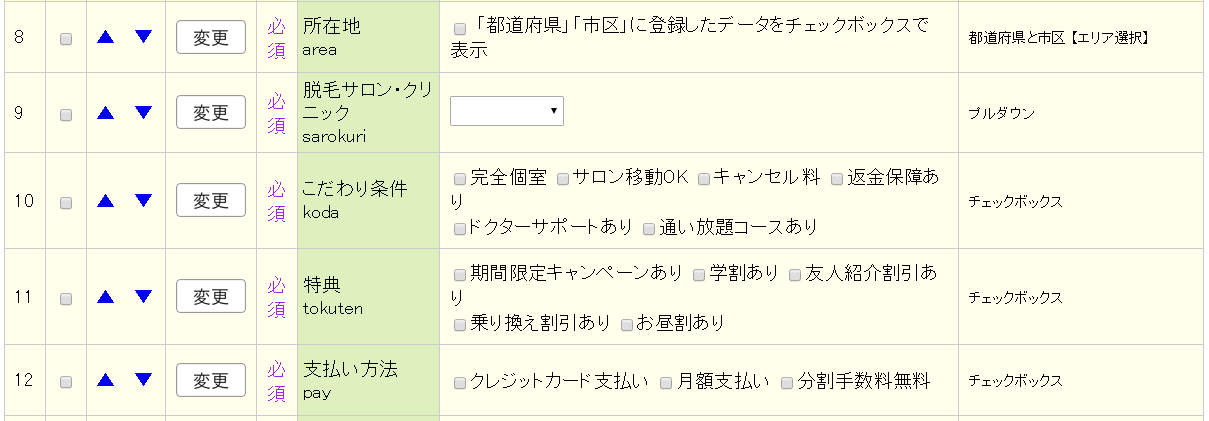This screenshot has height=421, width=1209.
Task: Move 特典 row up
Action: [x=105, y=297]
